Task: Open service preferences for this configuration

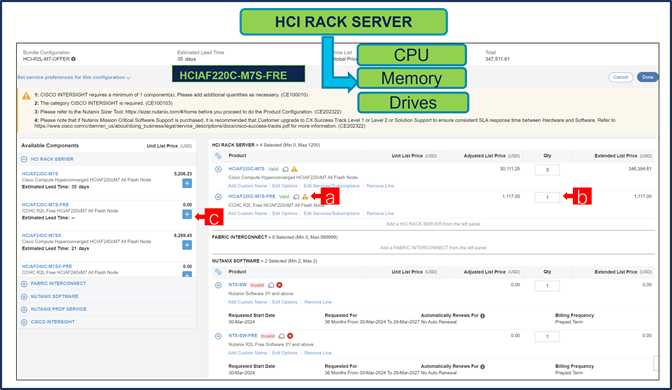Action: pos(74,78)
